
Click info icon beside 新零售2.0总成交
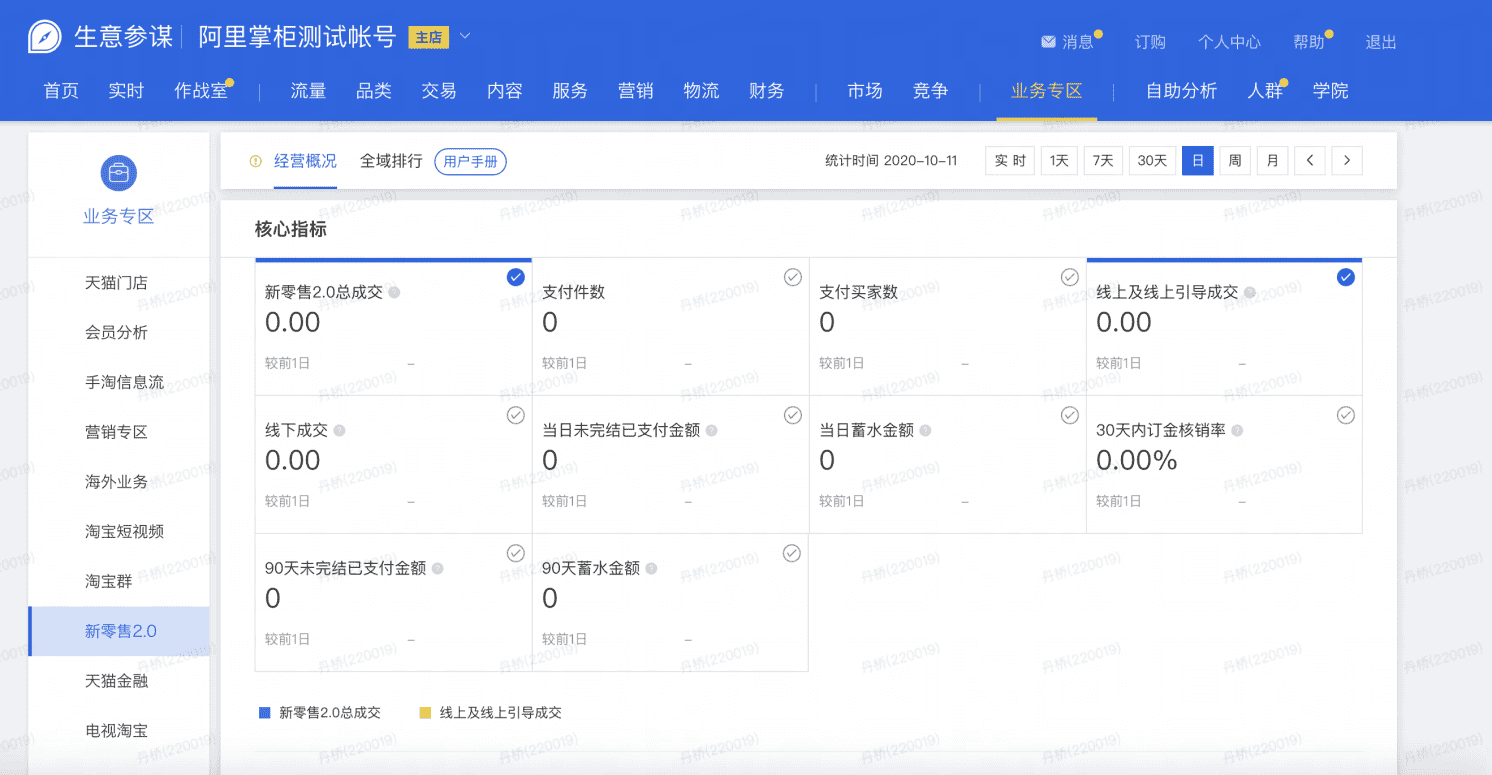394,293
